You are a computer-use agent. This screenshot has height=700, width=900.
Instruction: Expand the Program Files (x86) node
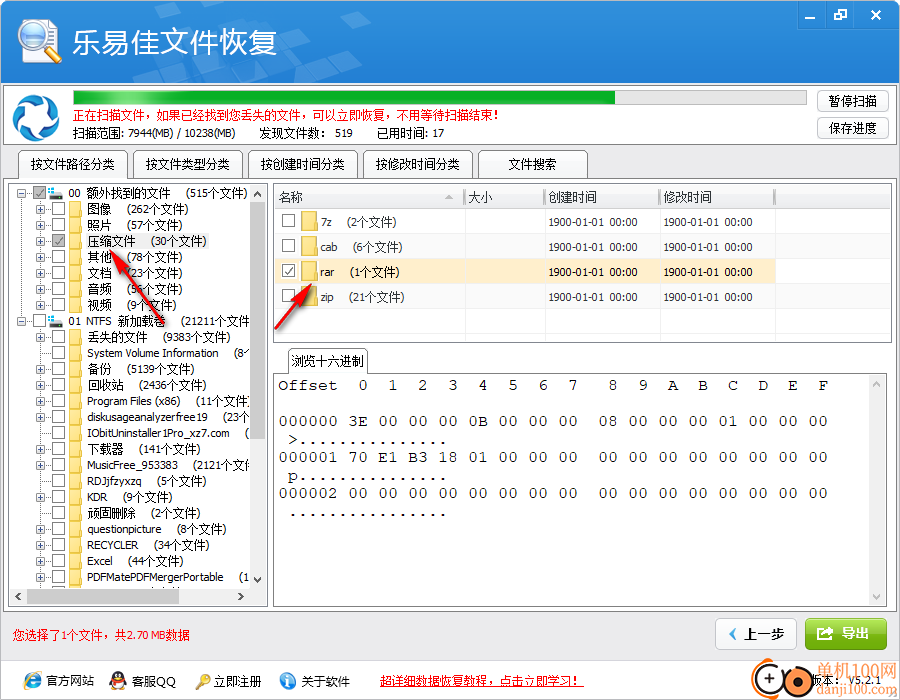(x=40, y=402)
